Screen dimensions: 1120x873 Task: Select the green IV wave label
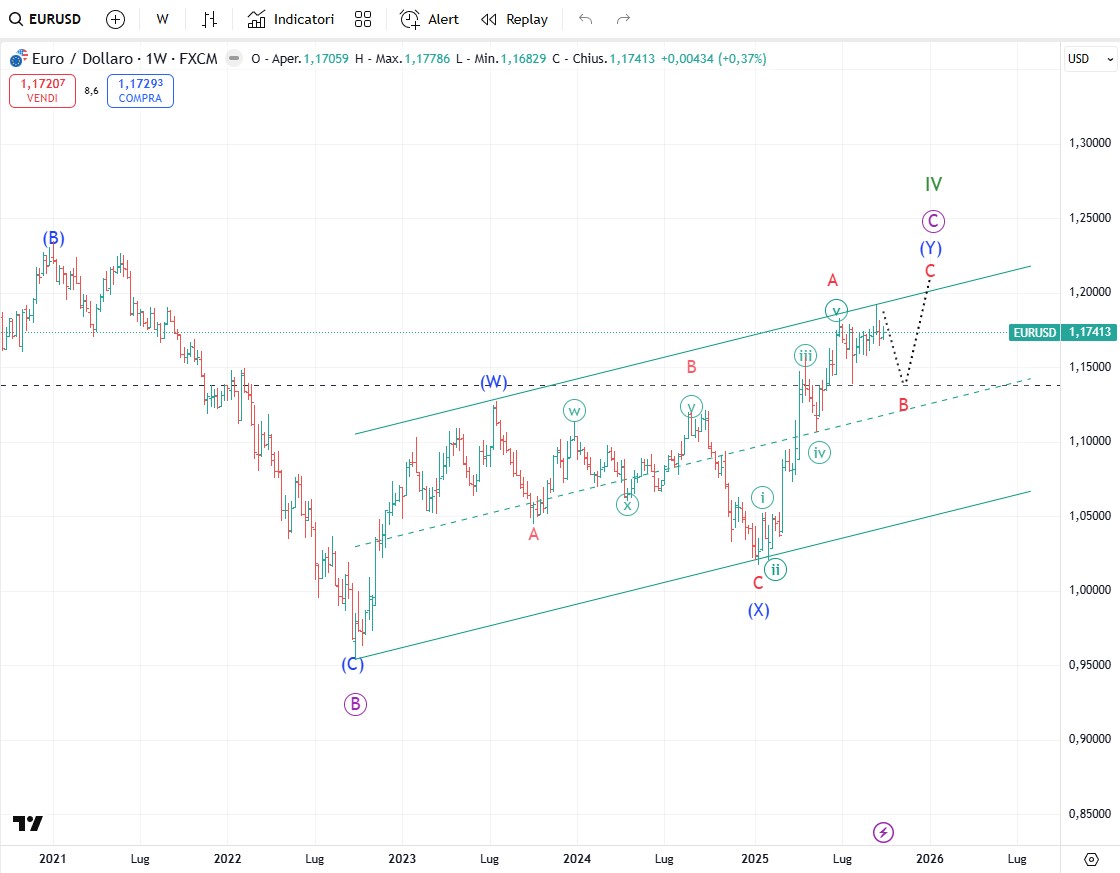pyautogui.click(x=934, y=184)
